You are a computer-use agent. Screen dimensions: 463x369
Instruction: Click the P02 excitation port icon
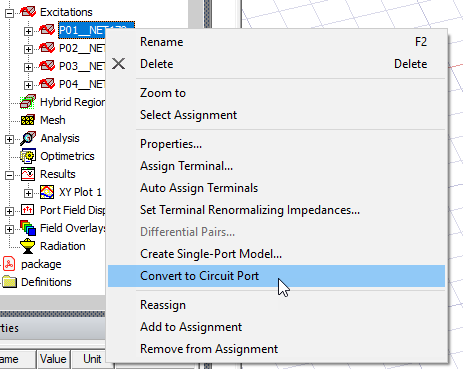pyautogui.click(x=47, y=48)
